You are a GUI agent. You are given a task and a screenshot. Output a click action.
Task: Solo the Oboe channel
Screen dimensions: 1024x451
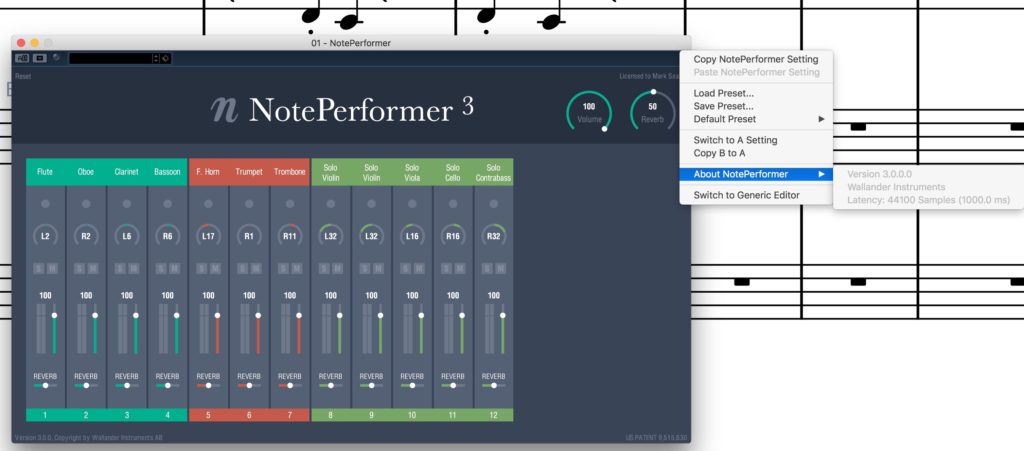(80, 269)
